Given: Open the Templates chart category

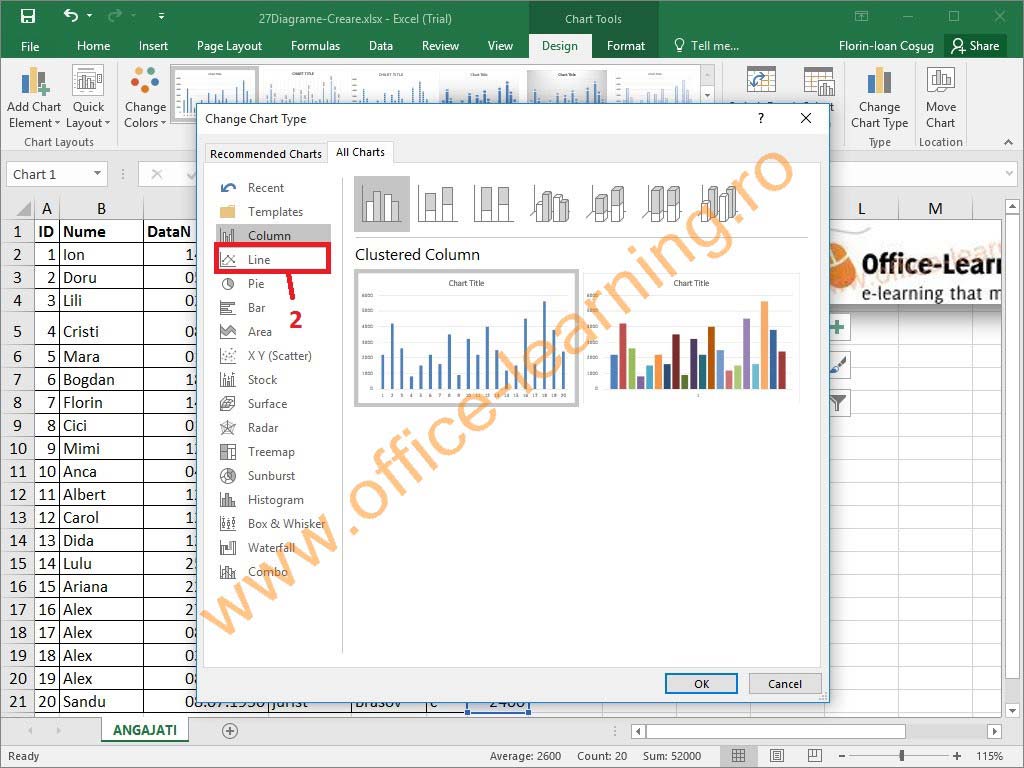Looking at the screenshot, I should (x=273, y=212).
